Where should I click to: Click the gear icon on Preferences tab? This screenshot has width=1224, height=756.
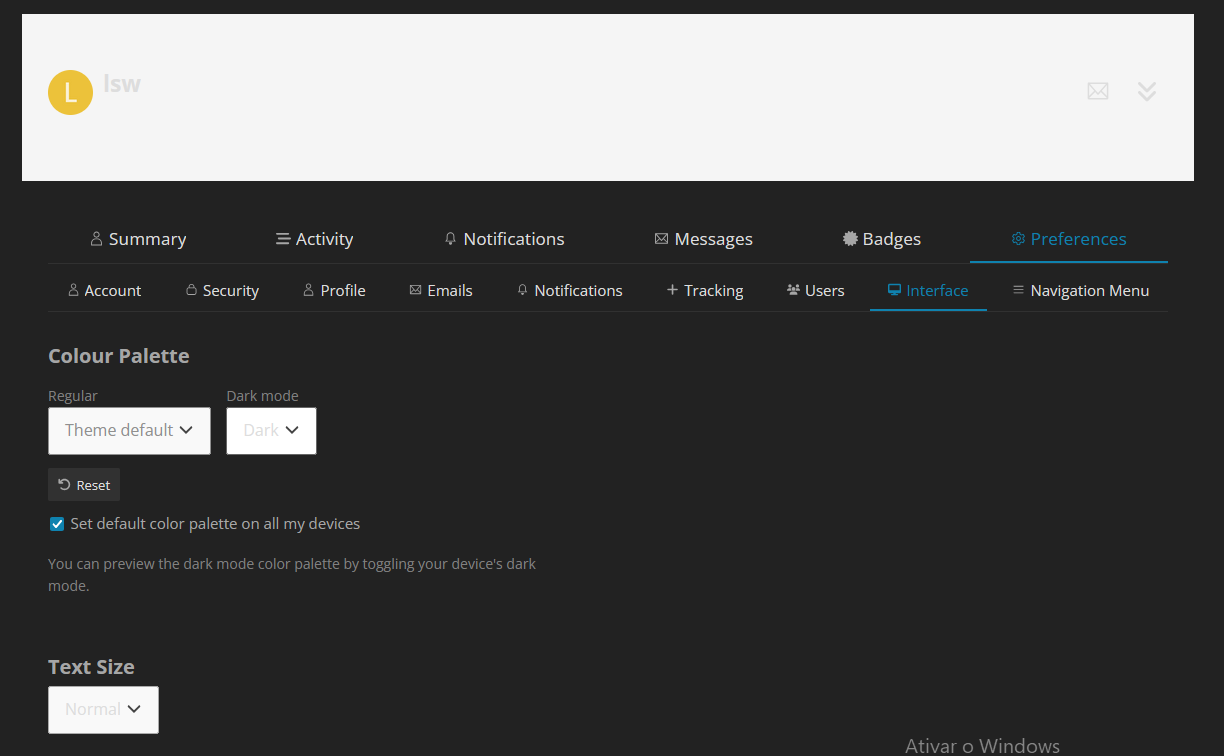pos(1018,239)
